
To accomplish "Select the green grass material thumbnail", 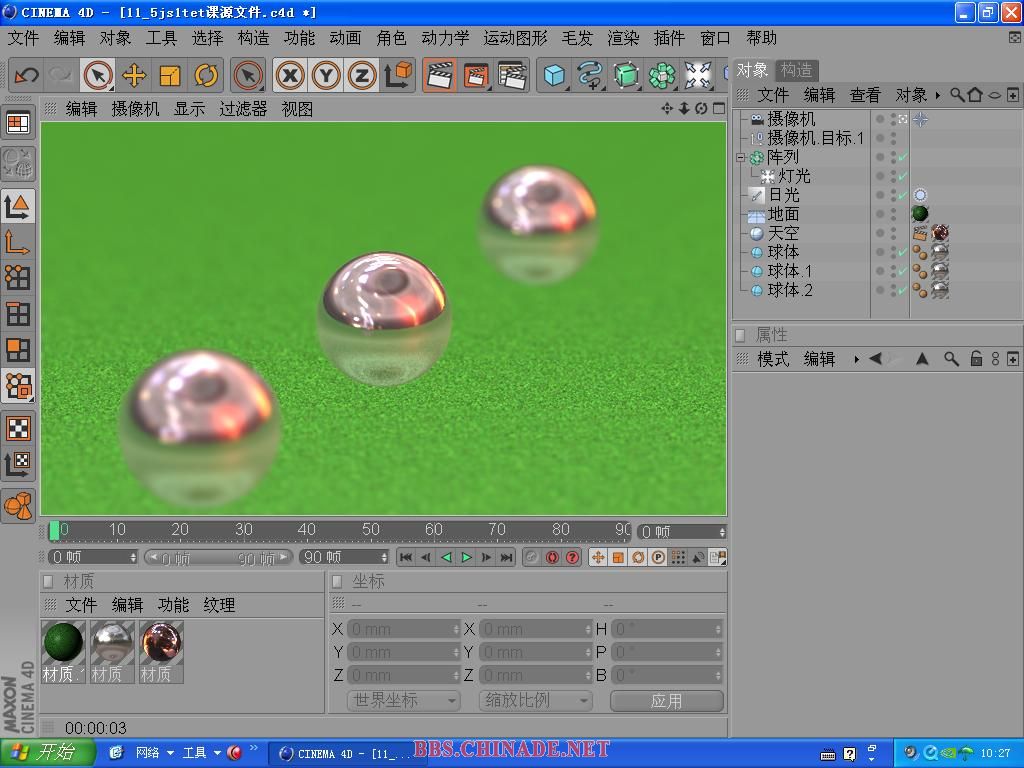I will coord(63,642).
